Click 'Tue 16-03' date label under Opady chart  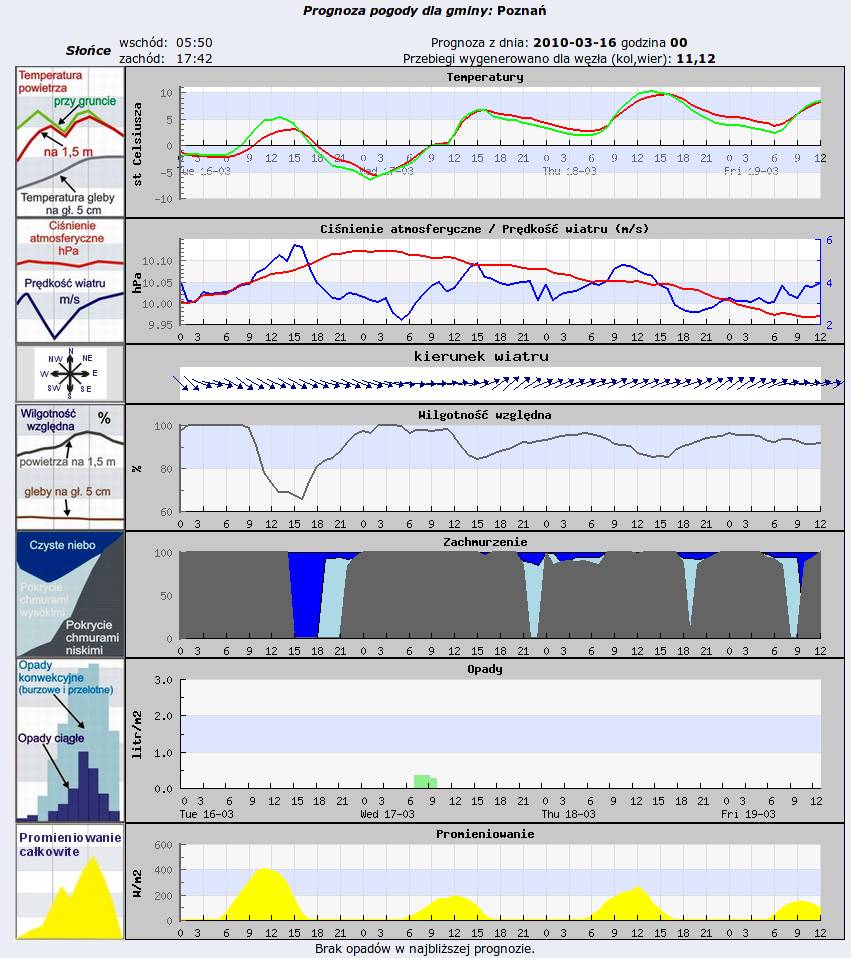[206, 814]
